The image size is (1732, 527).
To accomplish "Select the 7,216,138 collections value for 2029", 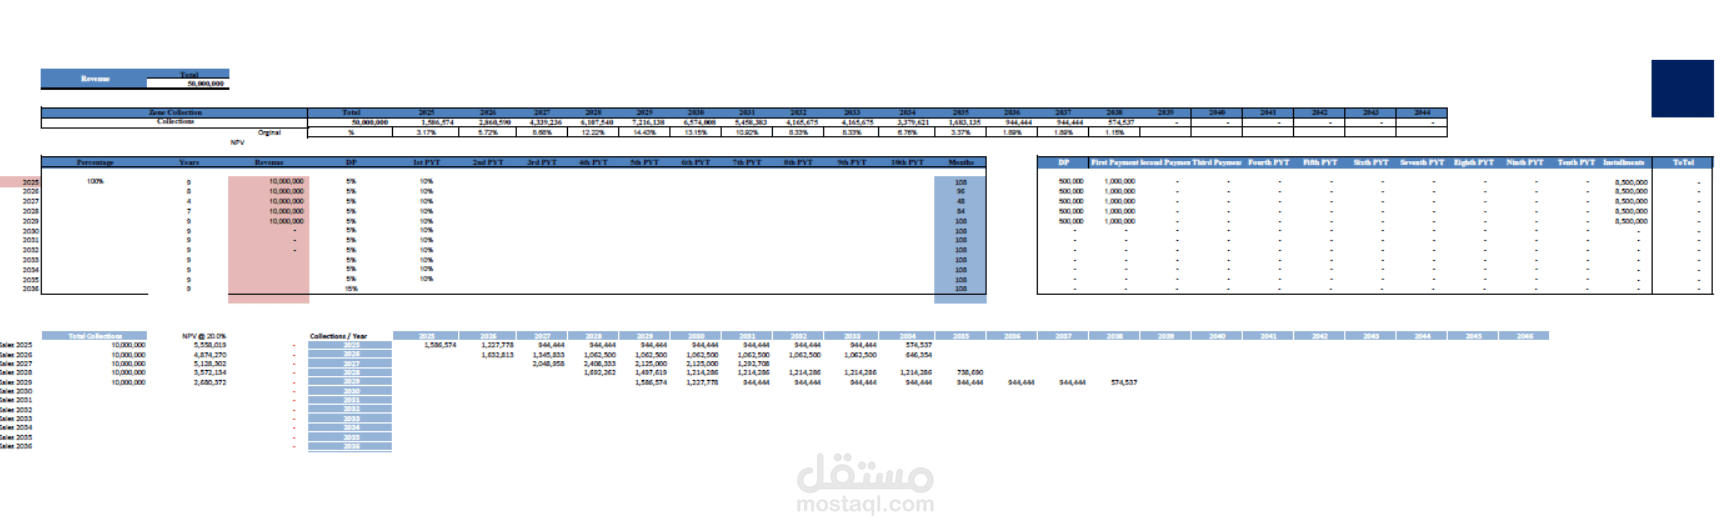I will click(648, 122).
